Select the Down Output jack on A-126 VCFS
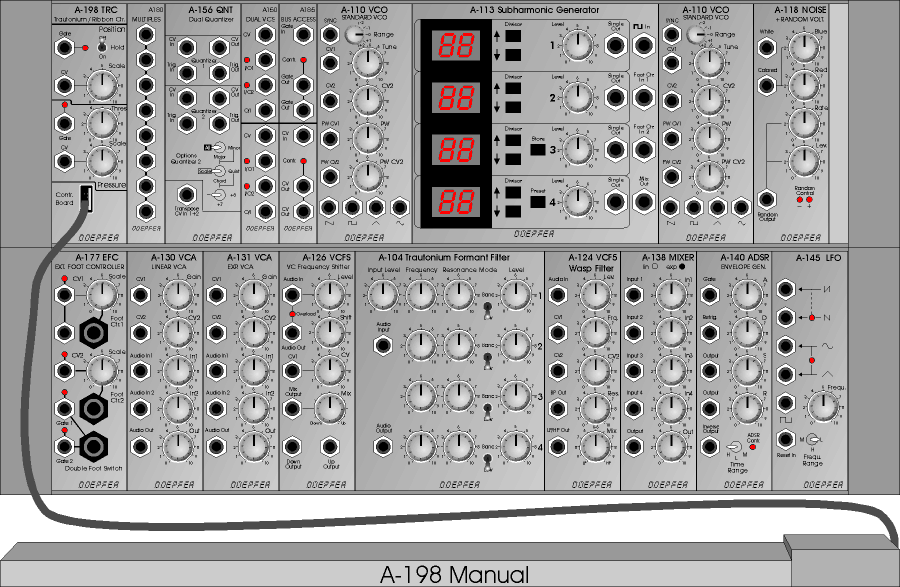 coord(292,446)
